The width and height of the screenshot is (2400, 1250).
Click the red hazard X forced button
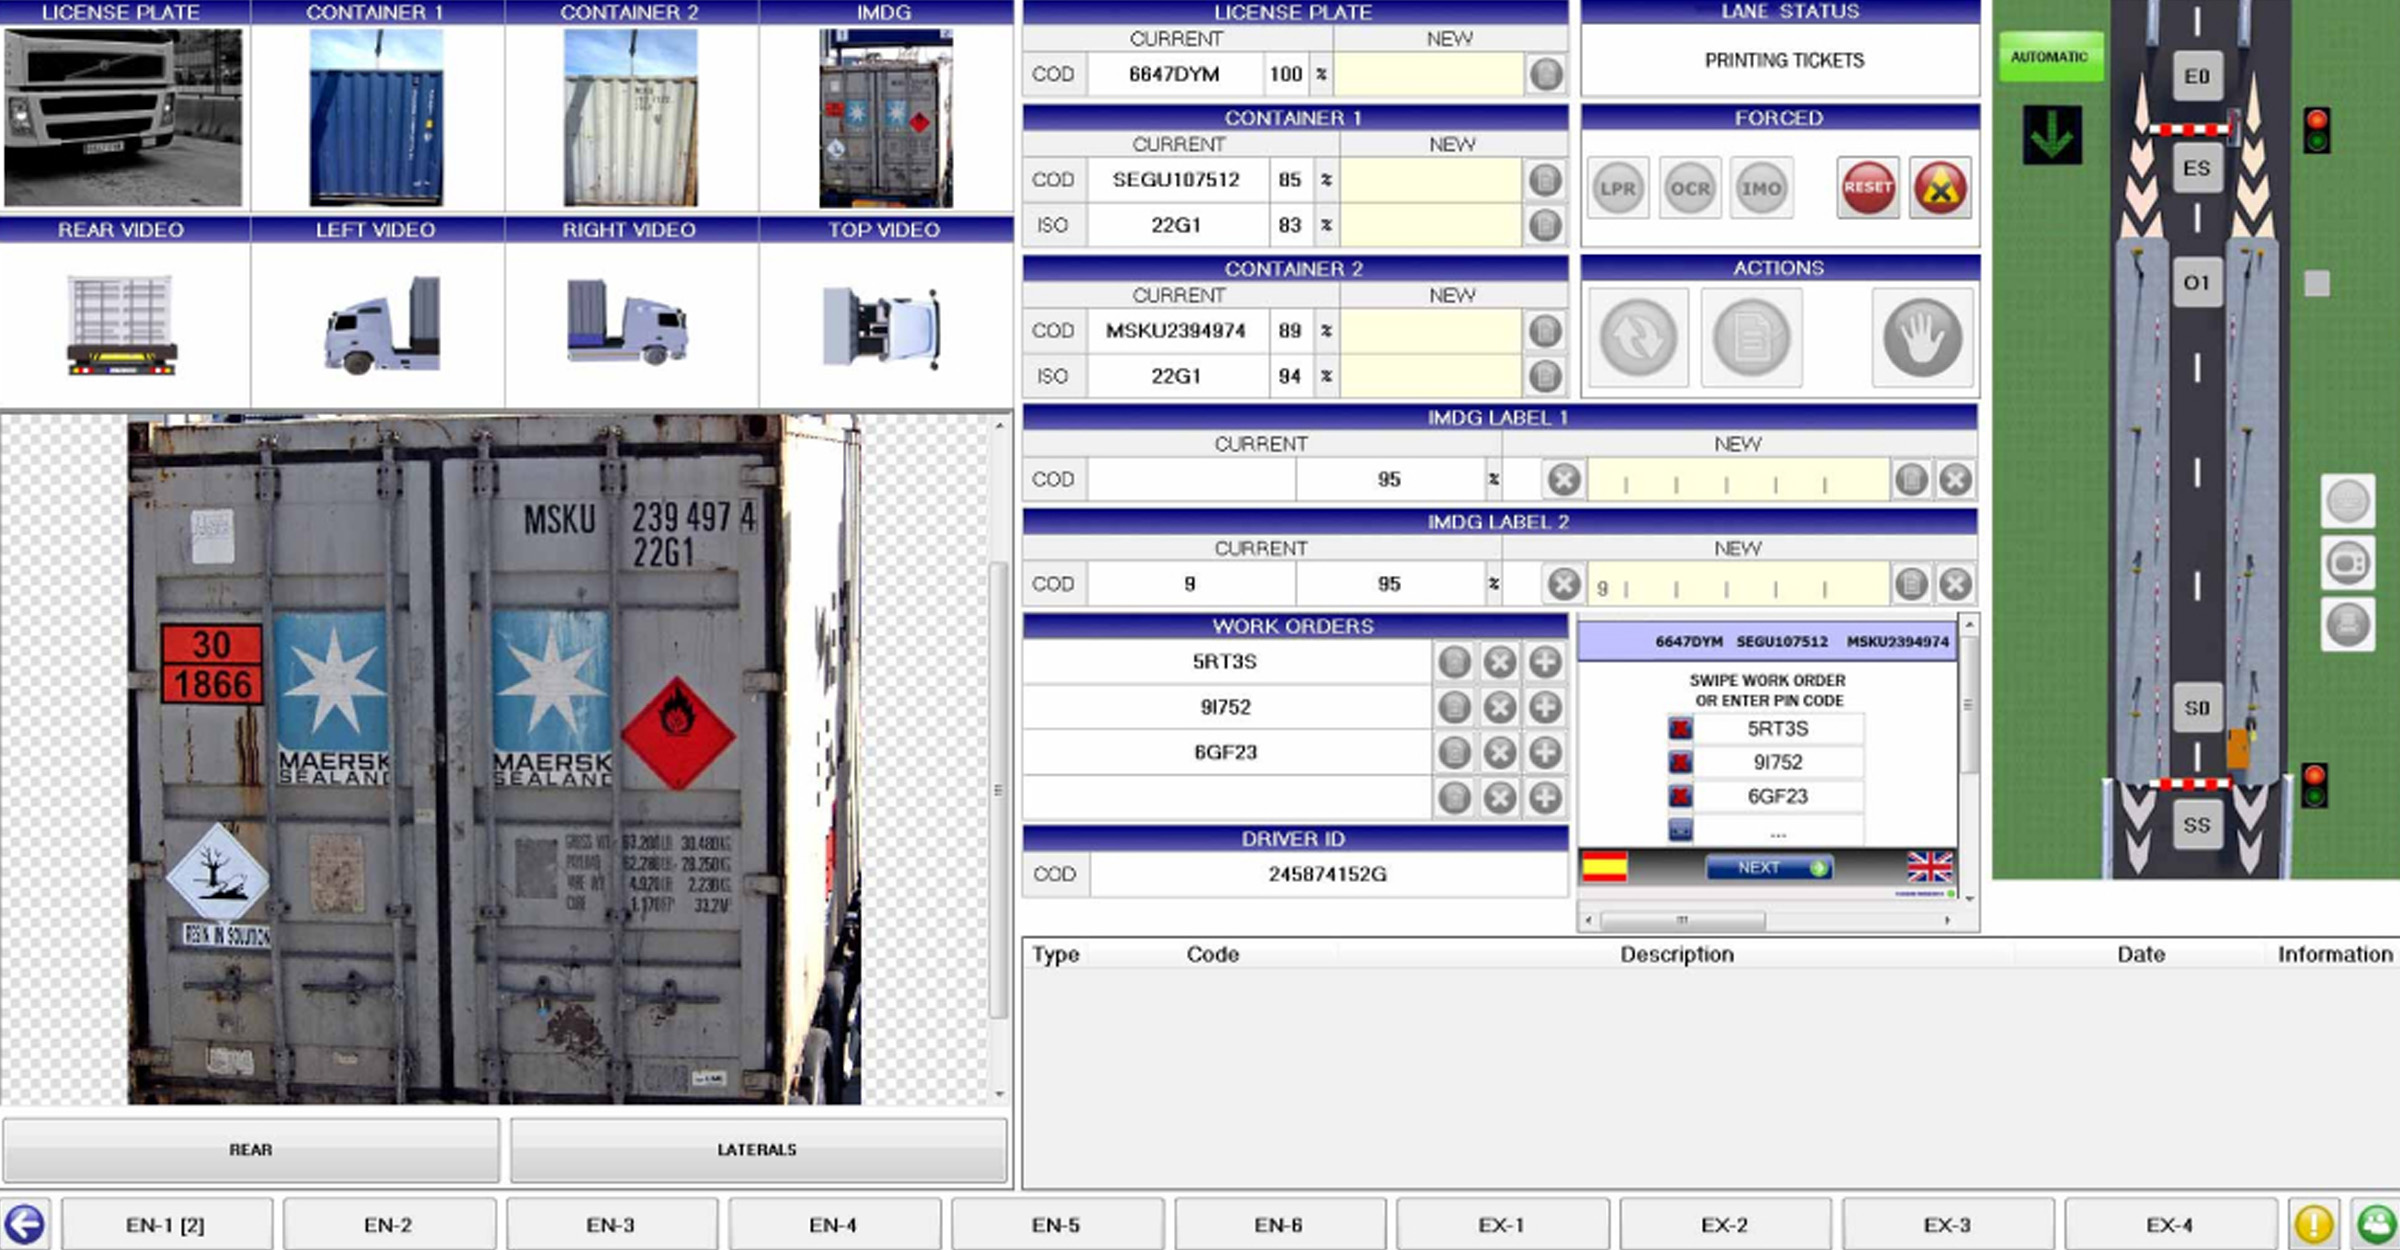point(1940,187)
